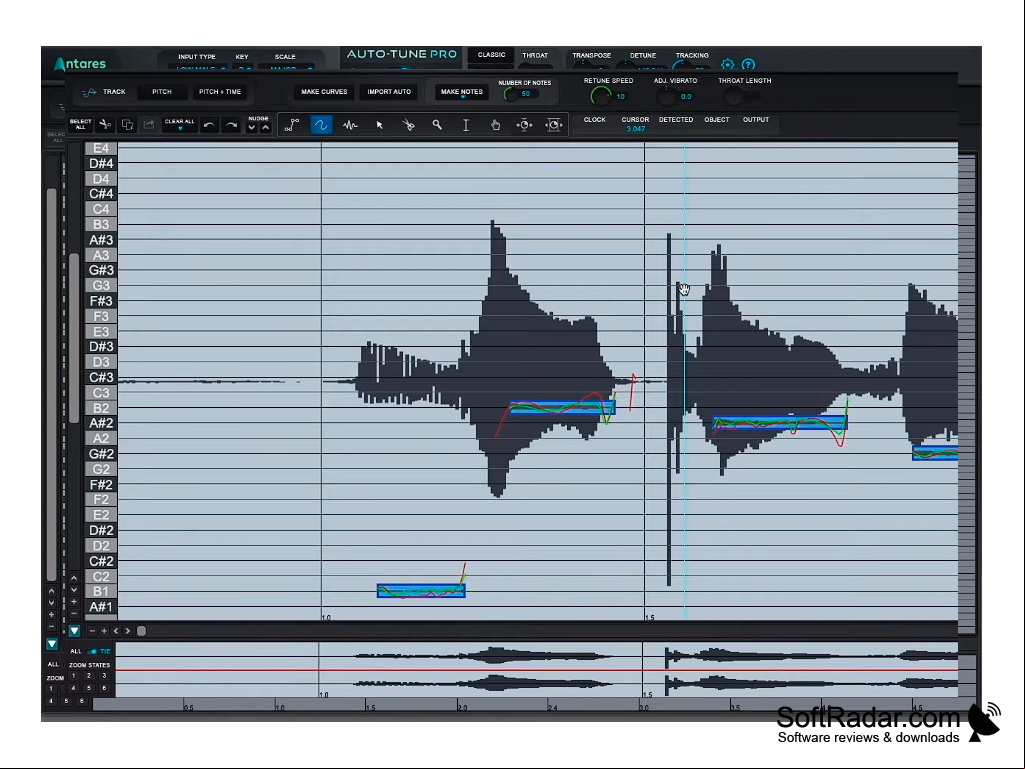Click the G#3 piano key label
Viewport: 1025px width, 769px height.
(x=101, y=271)
